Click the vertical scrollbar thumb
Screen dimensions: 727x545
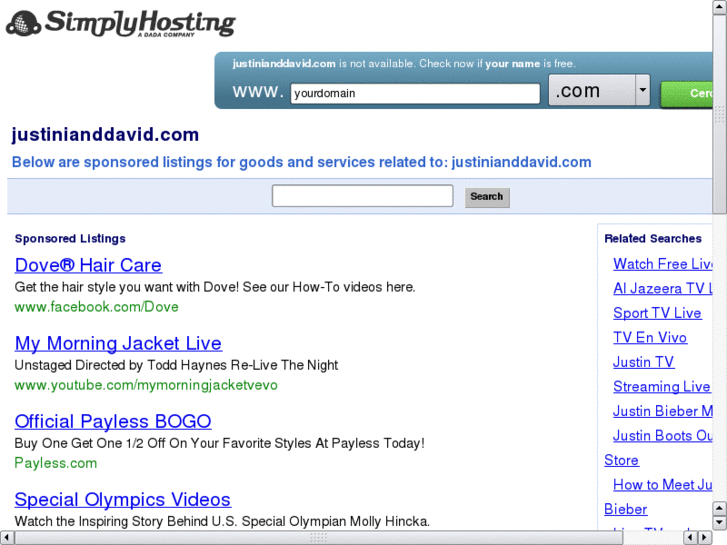tap(720, 114)
